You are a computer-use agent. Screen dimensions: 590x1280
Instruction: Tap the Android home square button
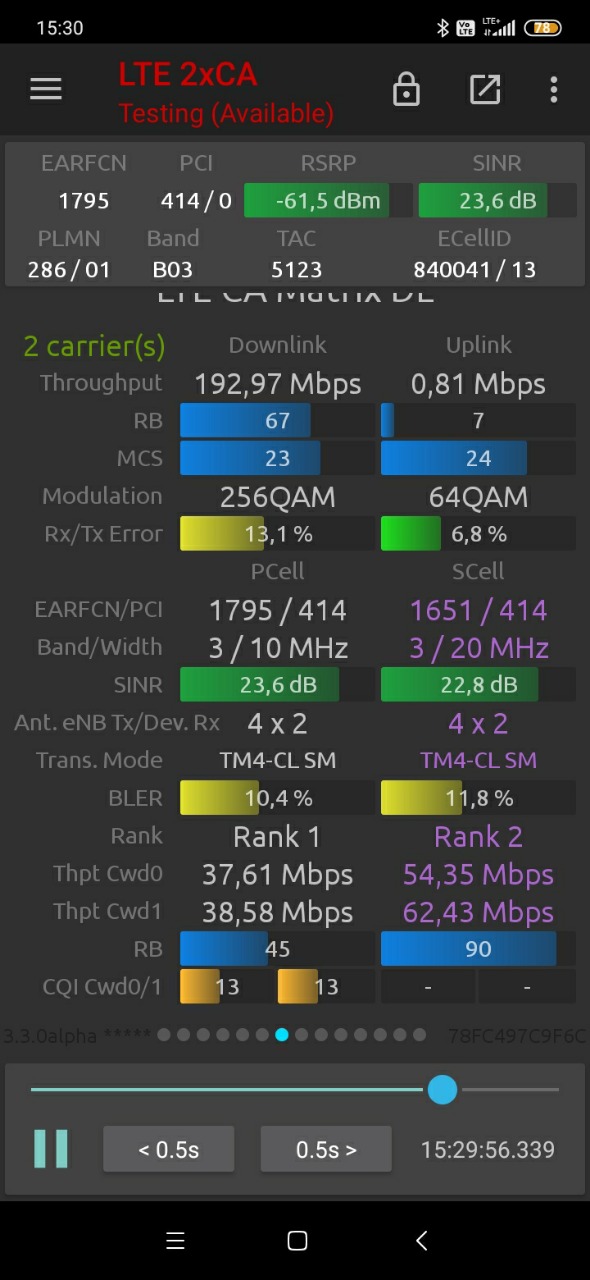(297, 1241)
